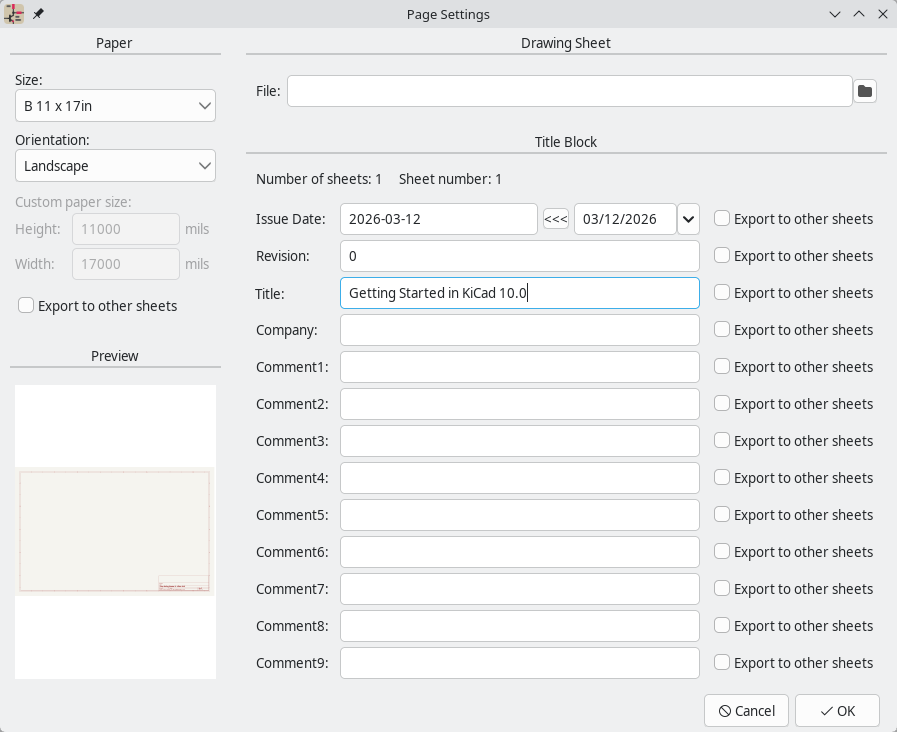
Task: Click the Company input field
Action: click(x=519, y=330)
